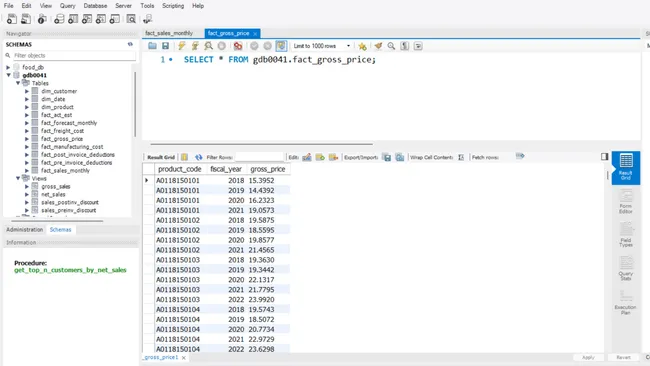Toggle display of invisible characters
Screen dimensions: 650x366
405,46
